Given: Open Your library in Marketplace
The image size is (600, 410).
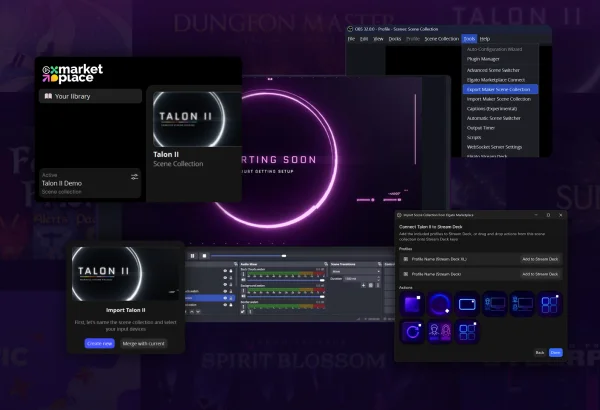Looking at the screenshot, I should [x=90, y=96].
